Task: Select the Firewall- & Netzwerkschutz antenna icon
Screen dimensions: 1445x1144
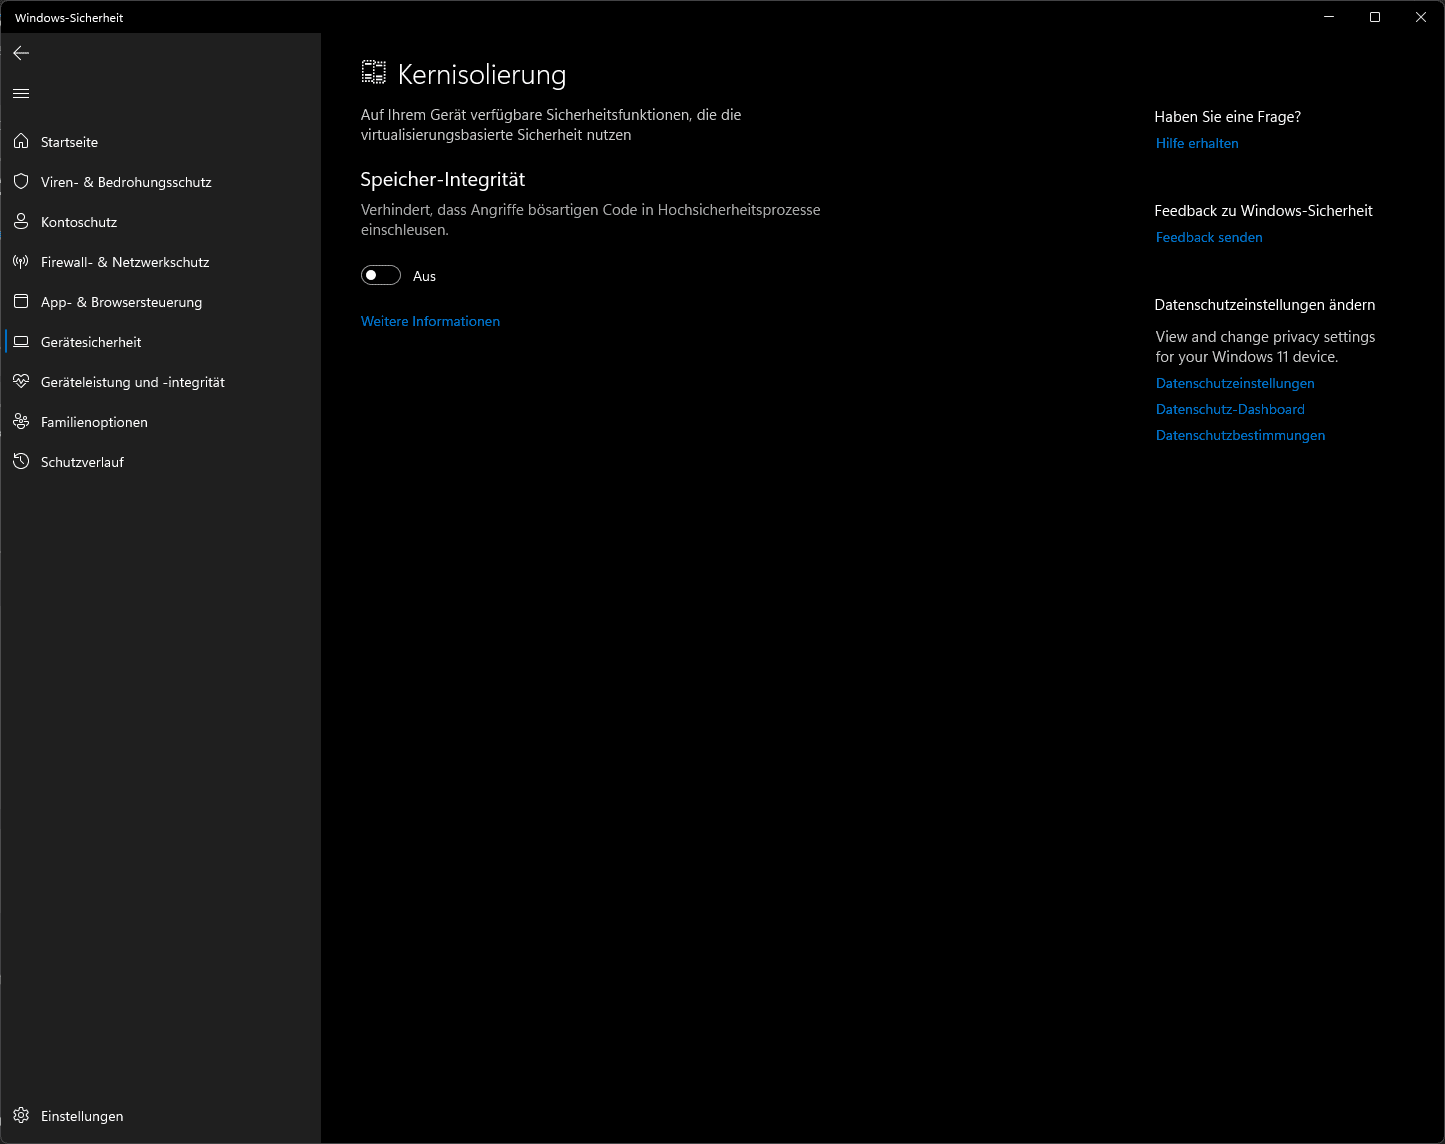Action: (21, 262)
